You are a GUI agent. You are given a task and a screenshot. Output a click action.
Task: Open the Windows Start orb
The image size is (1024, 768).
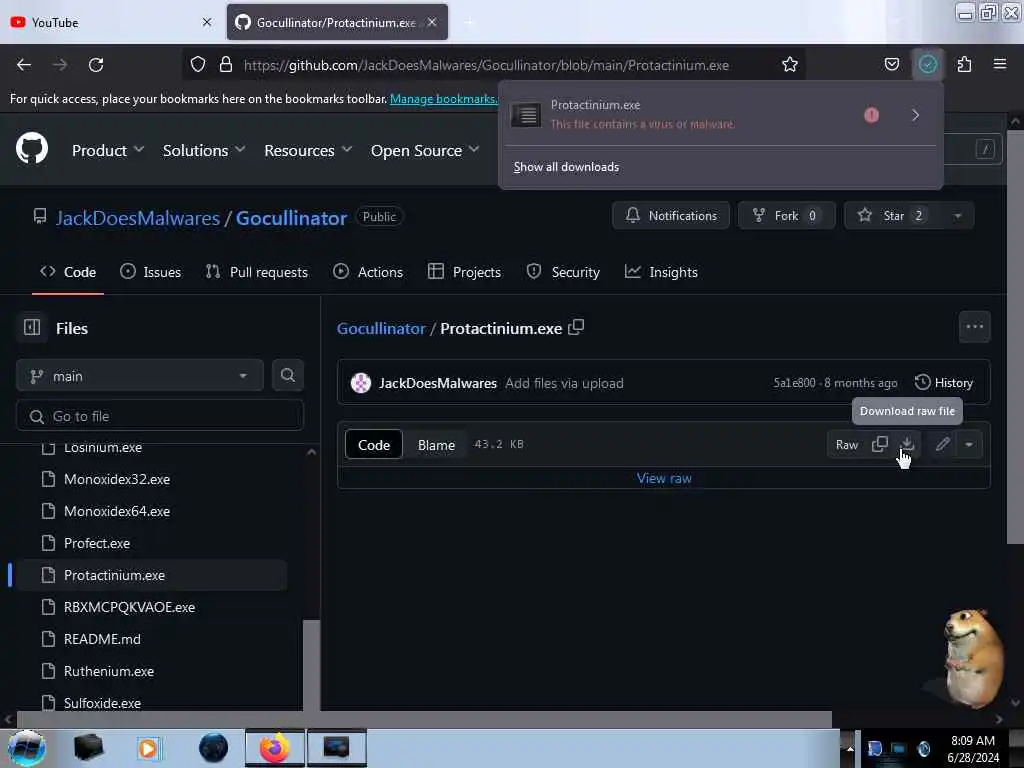pos(27,748)
